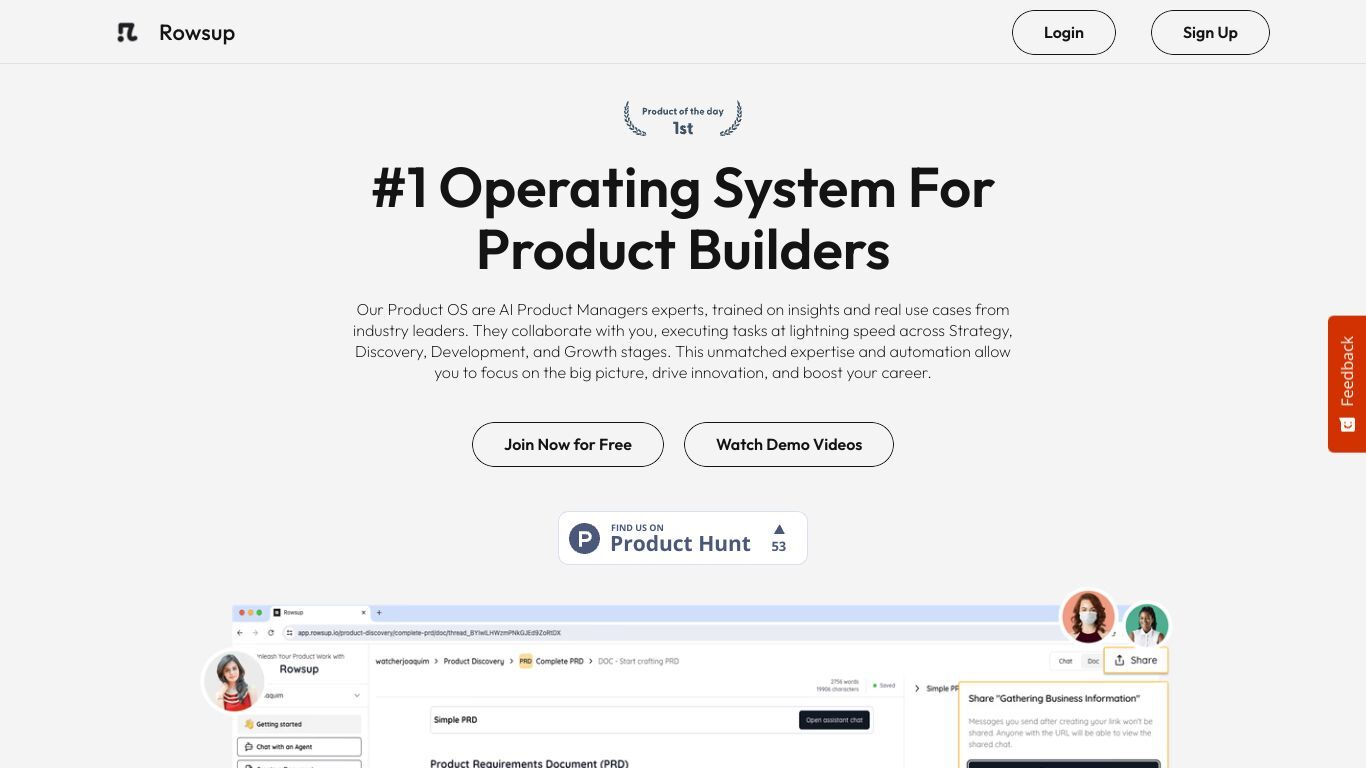Select the Chat tab in demo screenshot
1366x768 pixels.
pyautogui.click(x=1065, y=661)
